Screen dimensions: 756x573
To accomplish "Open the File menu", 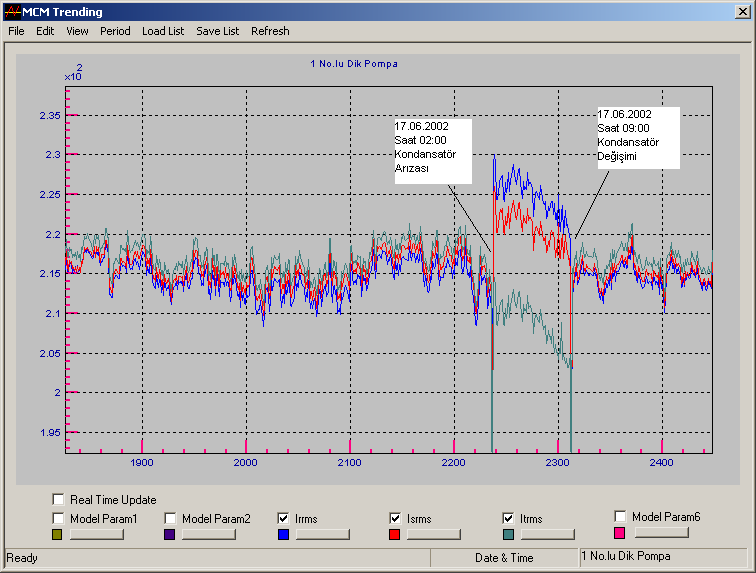I will (x=16, y=31).
